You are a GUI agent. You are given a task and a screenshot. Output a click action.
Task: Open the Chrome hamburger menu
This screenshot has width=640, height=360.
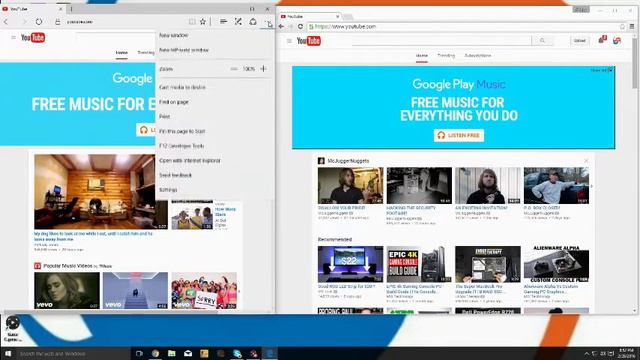point(632,27)
